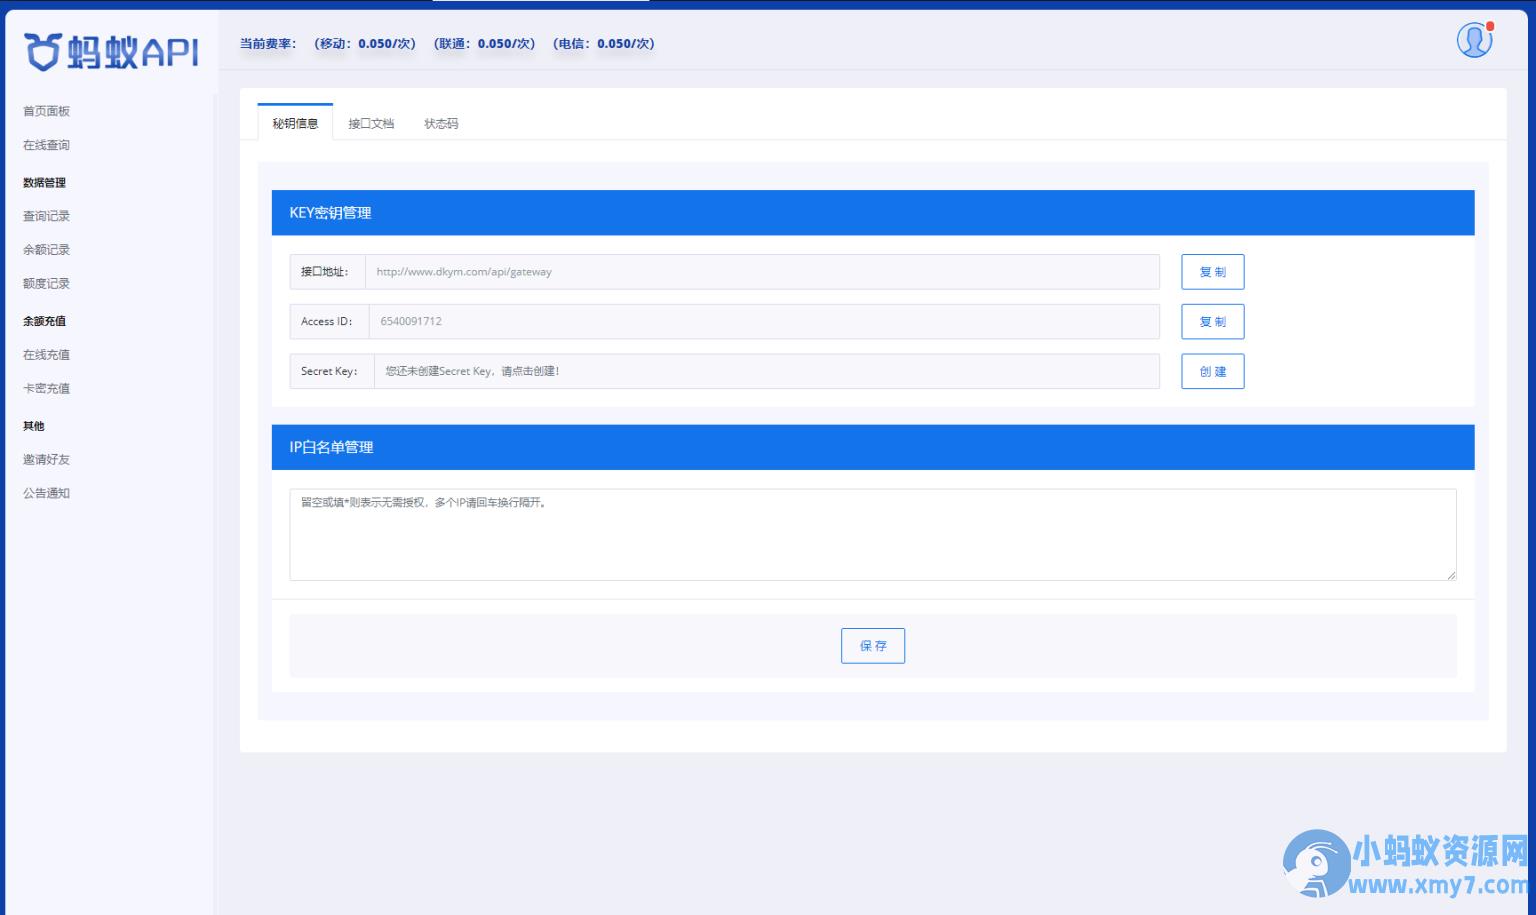
Task: Click the 数据管理 sidebar heading
Action: point(44,183)
